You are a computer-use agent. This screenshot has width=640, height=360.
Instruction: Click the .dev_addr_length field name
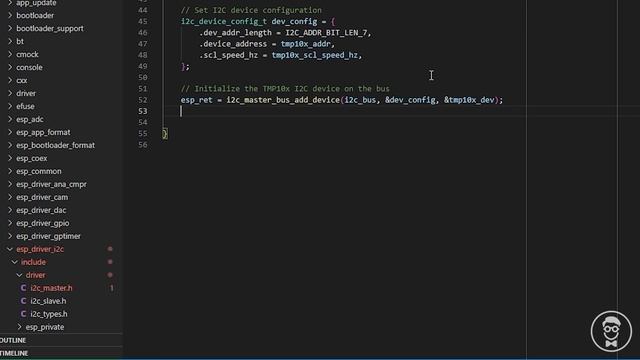[235, 33]
